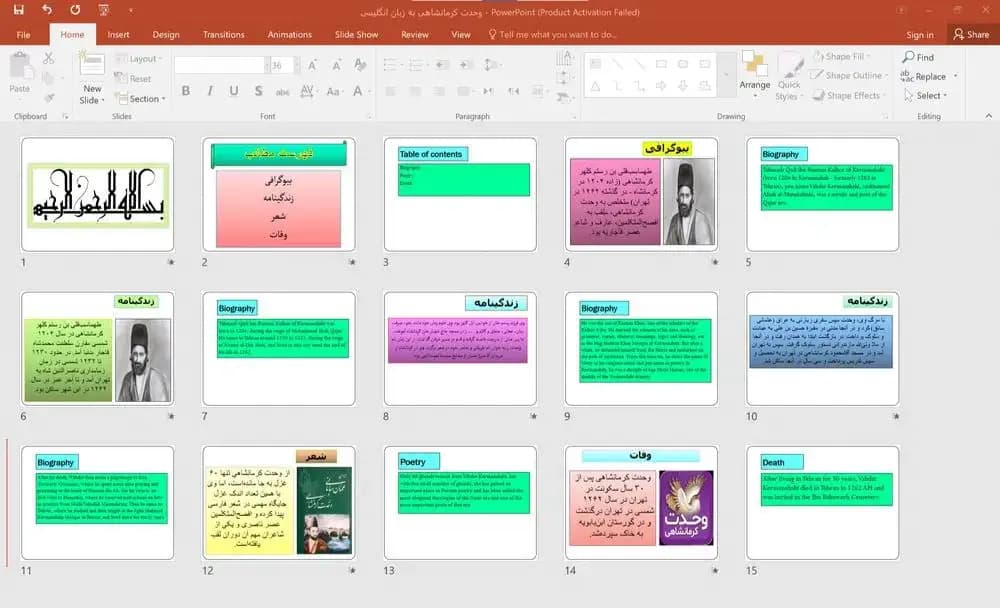Click Tell me what you want to do box

coord(553,34)
